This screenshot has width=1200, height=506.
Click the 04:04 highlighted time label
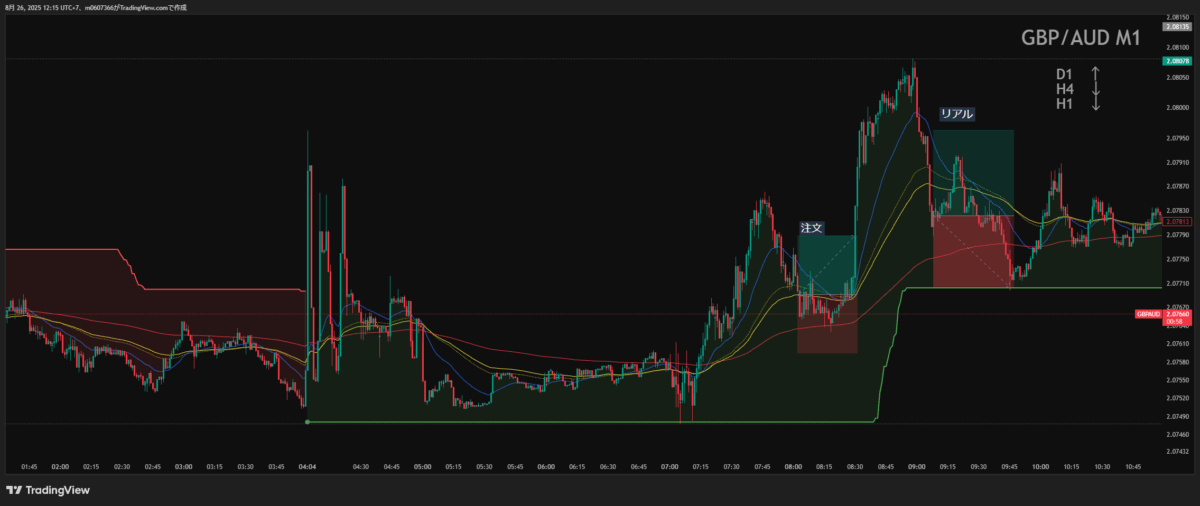(x=307, y=466)
